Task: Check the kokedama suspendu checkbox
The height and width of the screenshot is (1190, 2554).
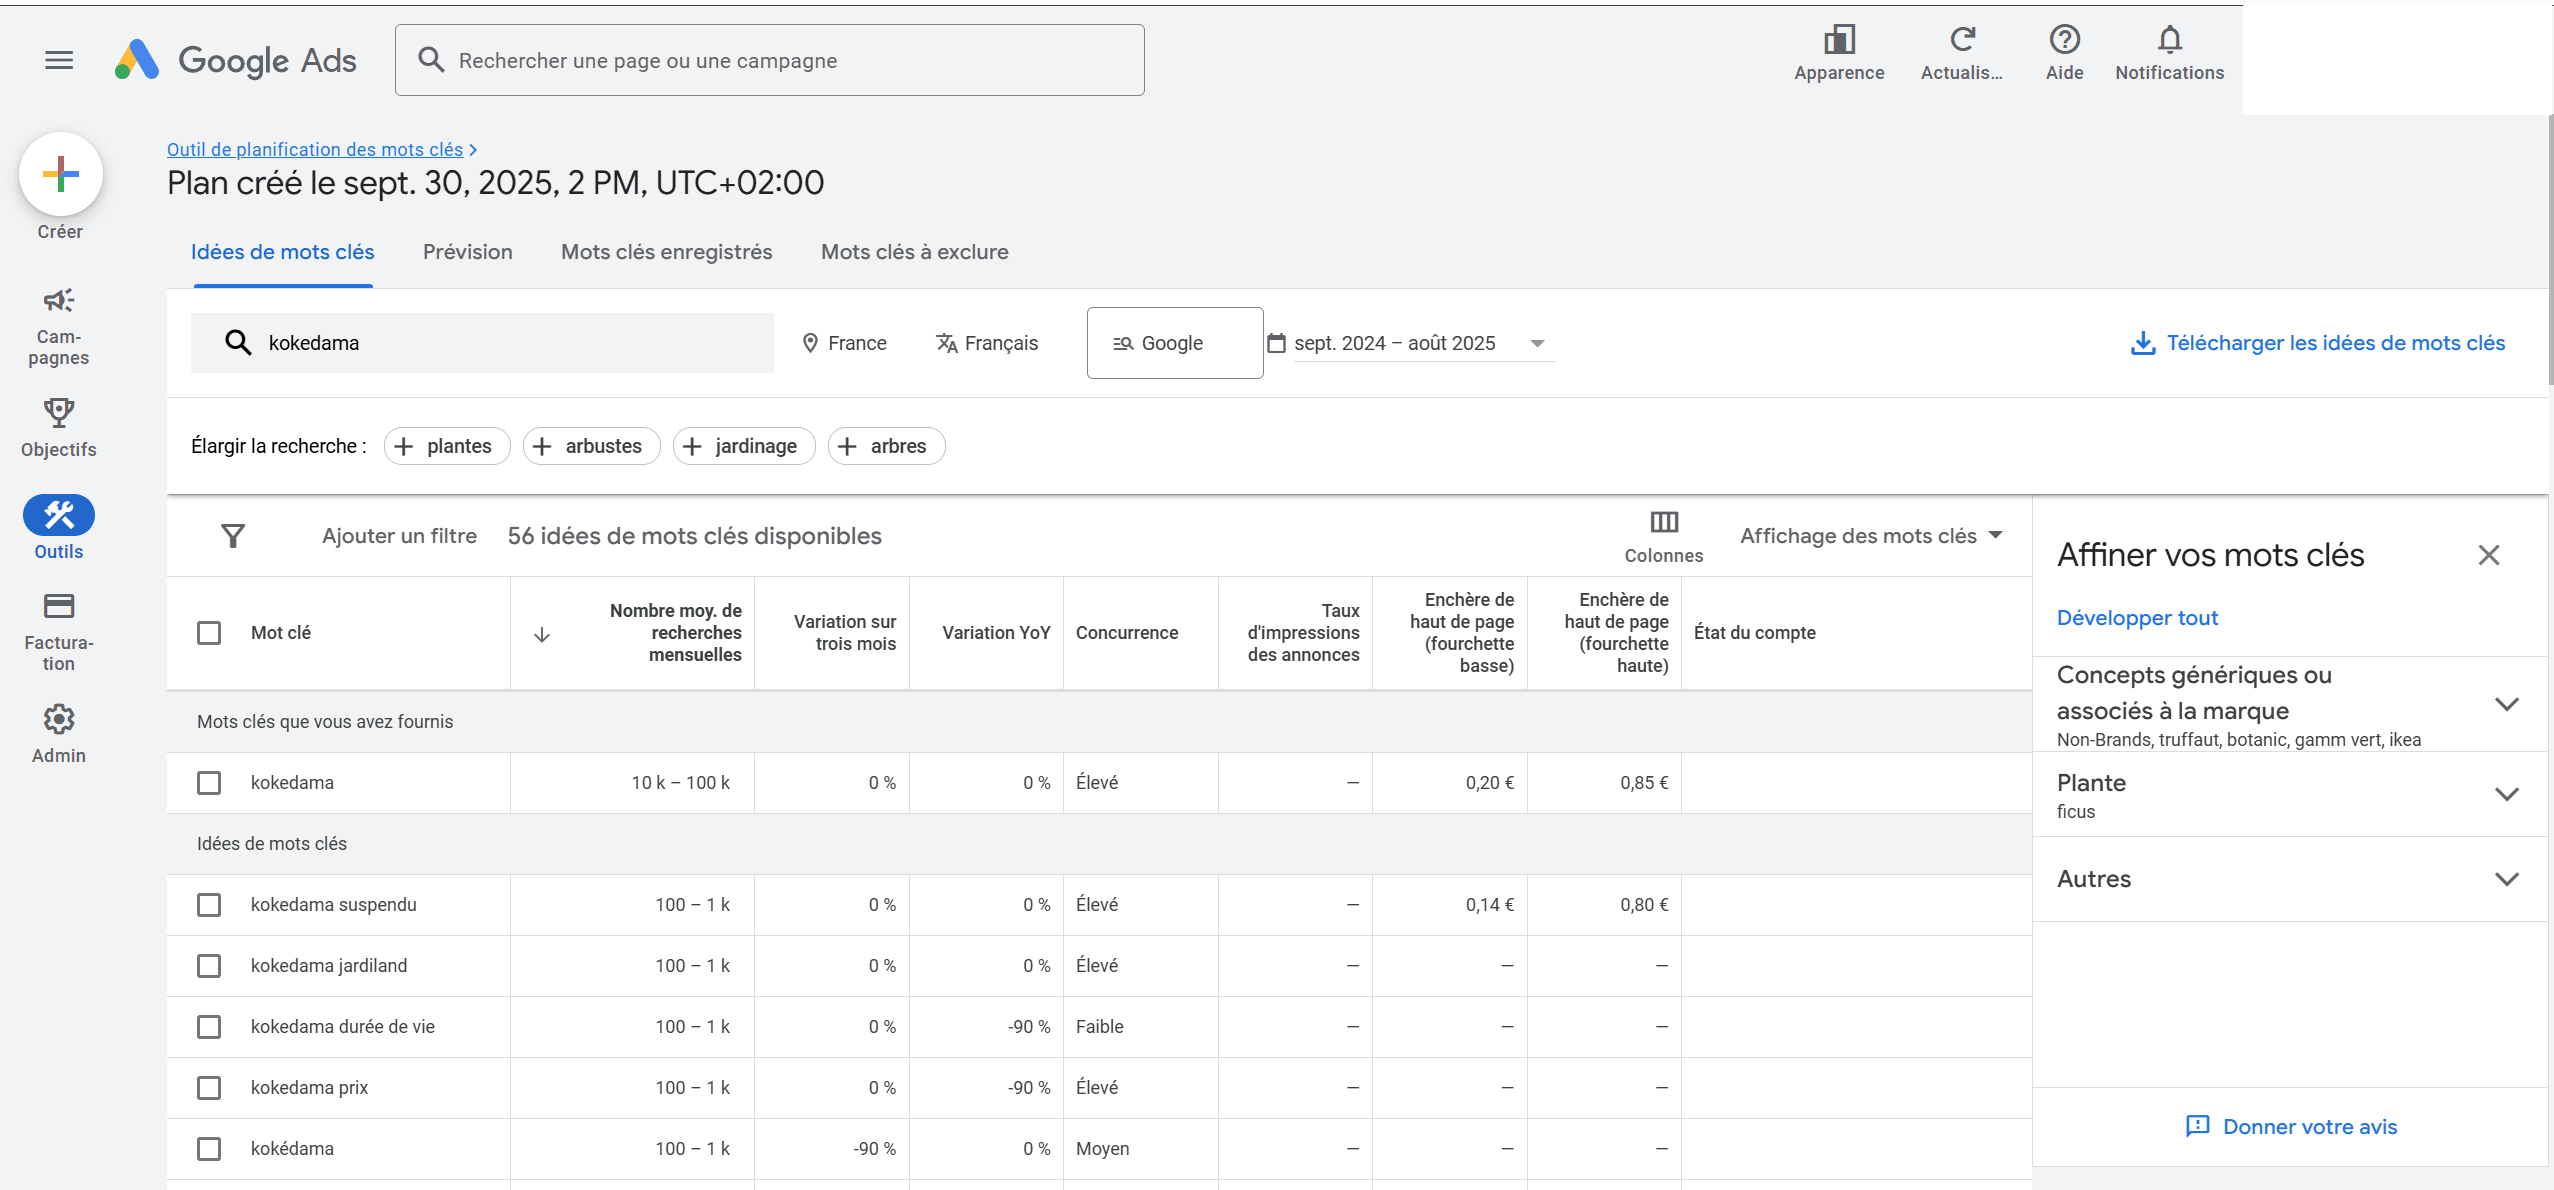Action: (209, 905)
